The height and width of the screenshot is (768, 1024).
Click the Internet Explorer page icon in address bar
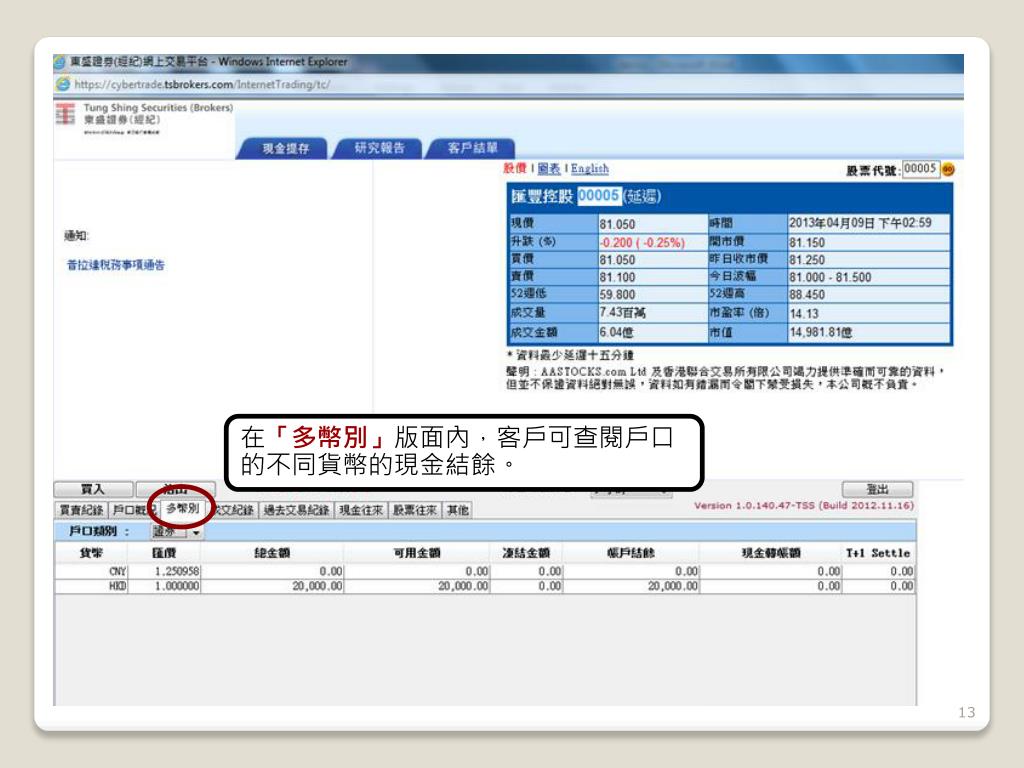coord(63,84)
